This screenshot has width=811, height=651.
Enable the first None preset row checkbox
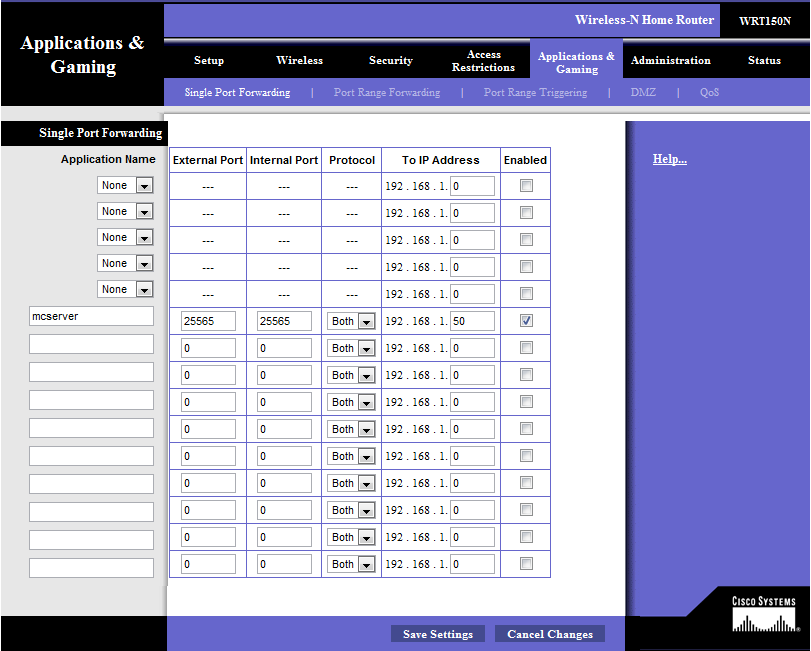[526, 186]
